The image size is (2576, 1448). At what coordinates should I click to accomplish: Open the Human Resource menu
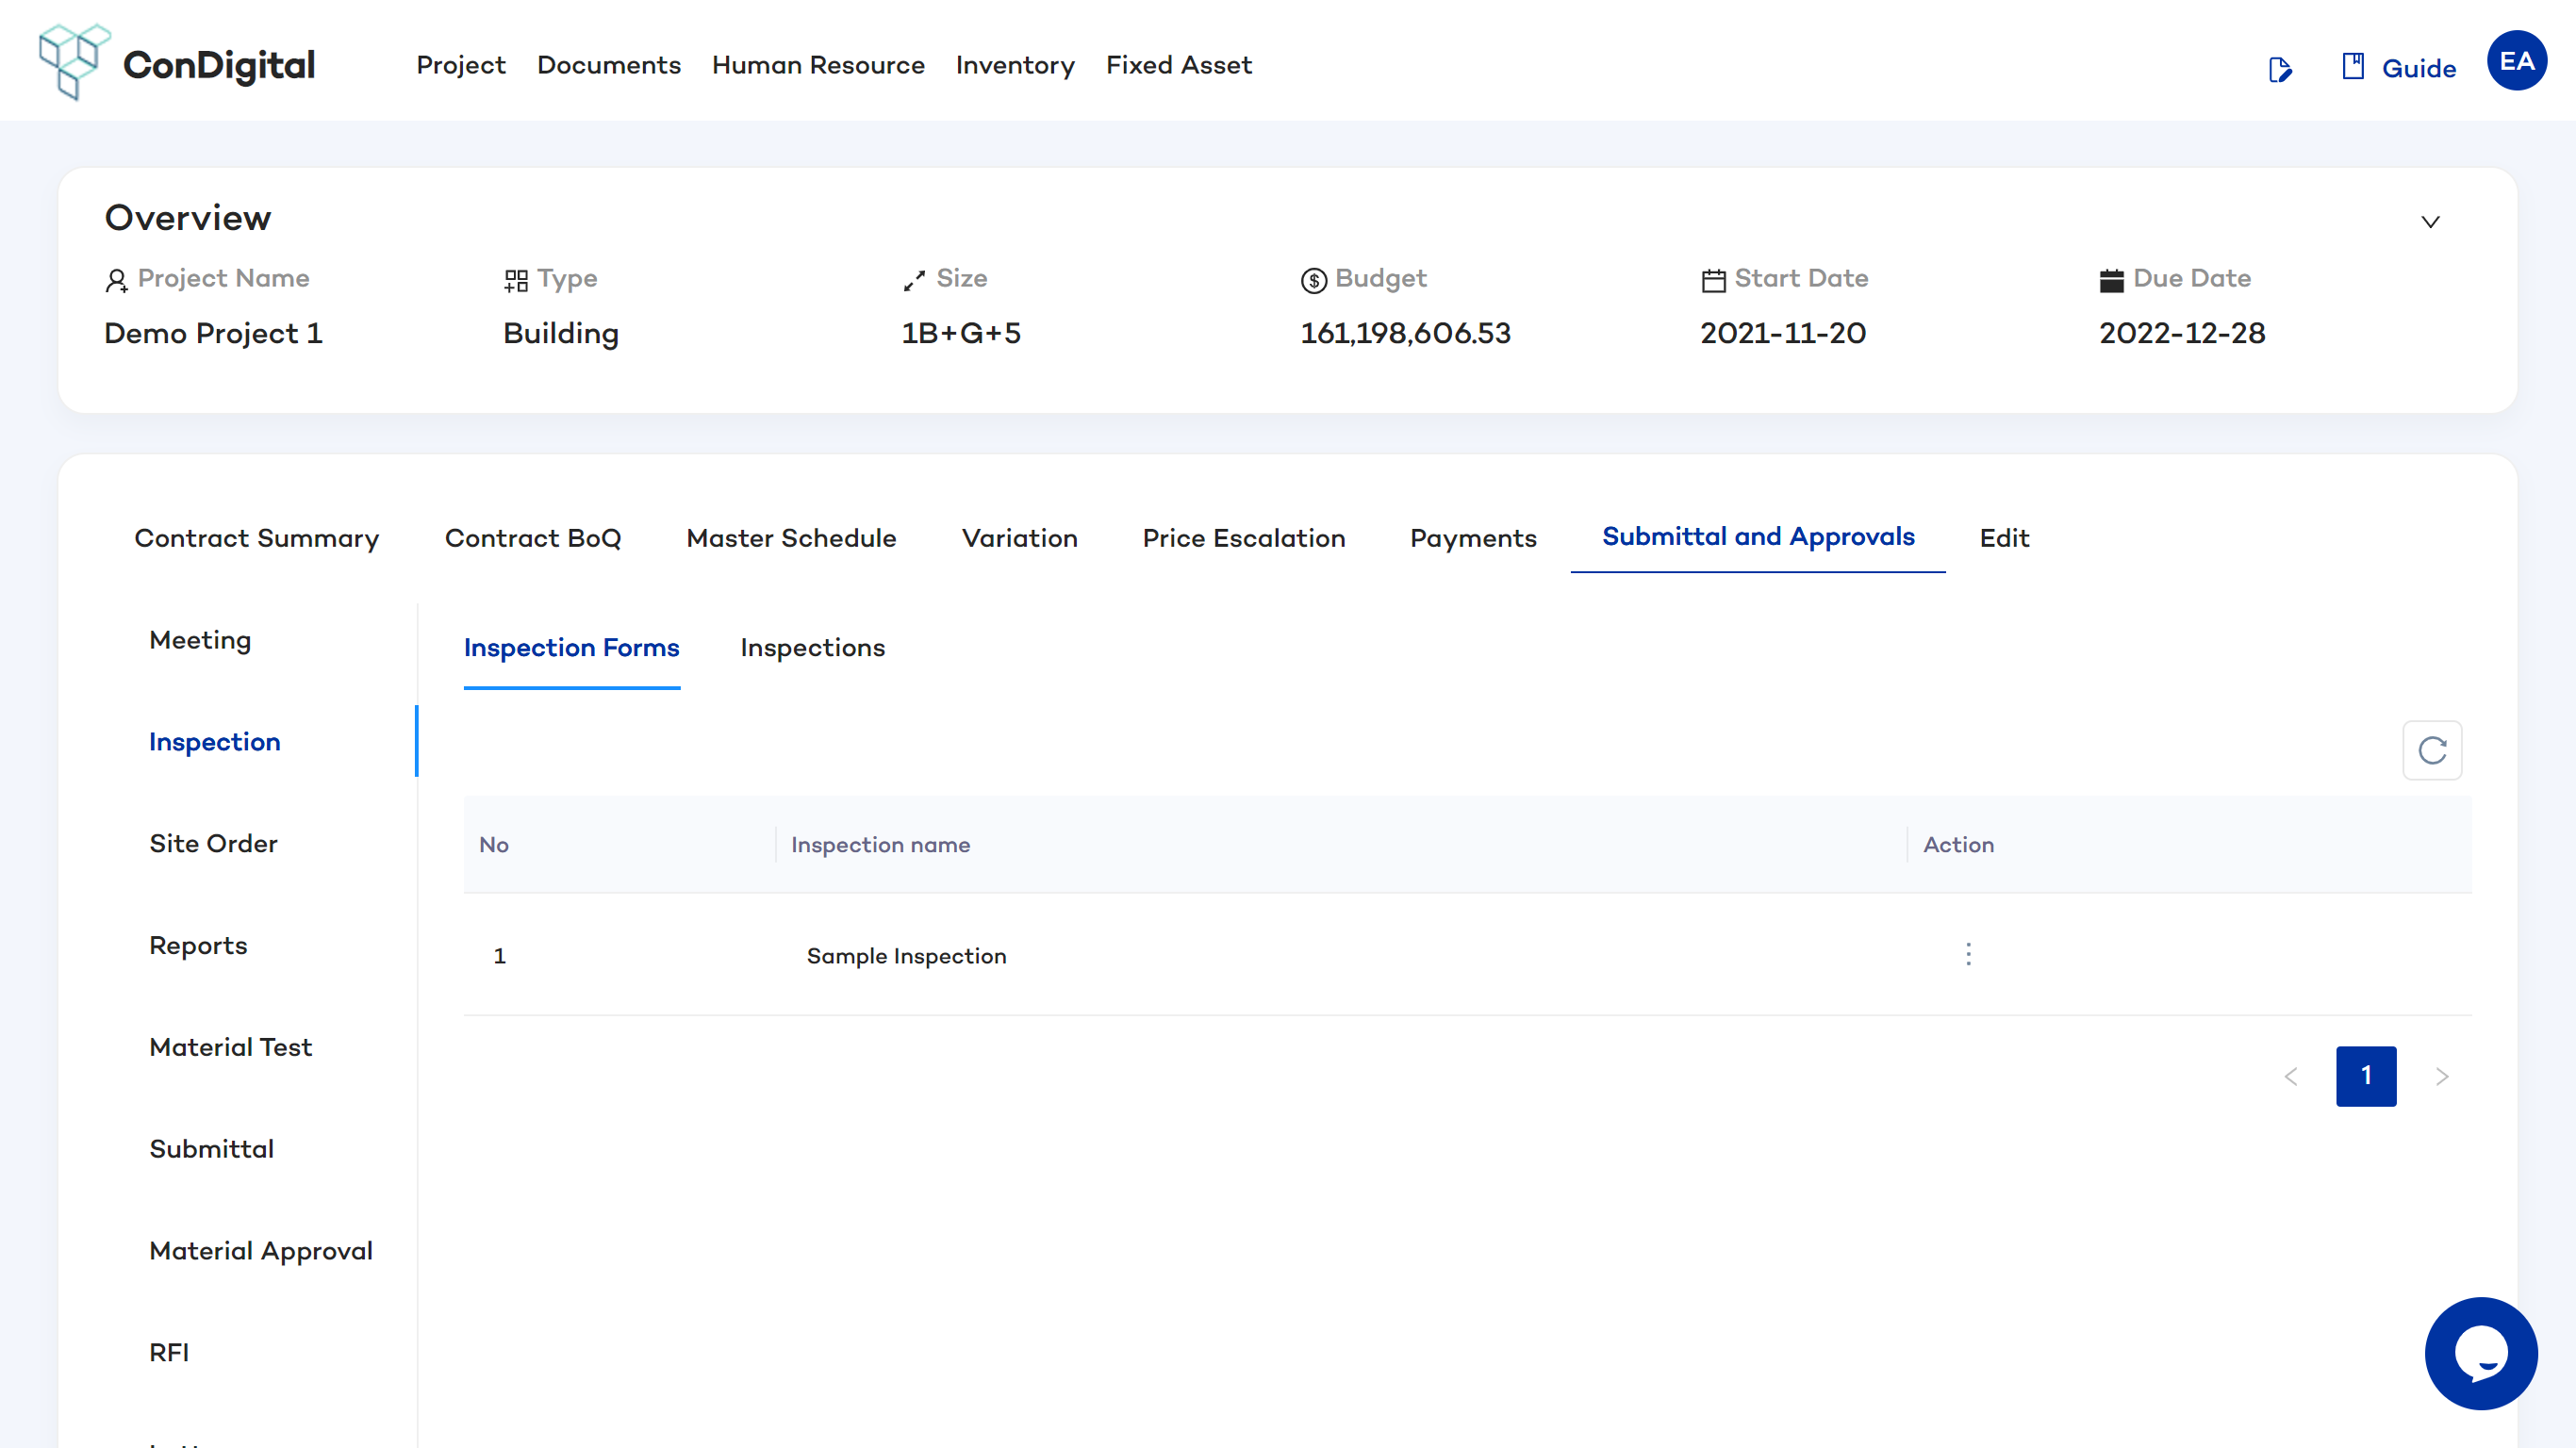click(x=817, y=65)
